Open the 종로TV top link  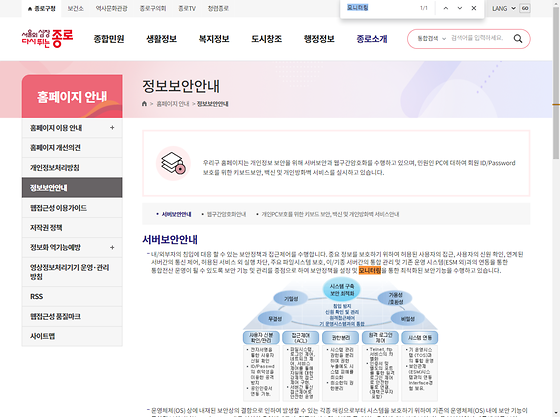click(187, 9)
